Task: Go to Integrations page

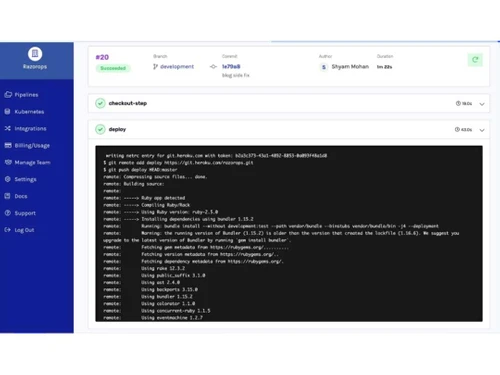Action: tap(30, 129)
